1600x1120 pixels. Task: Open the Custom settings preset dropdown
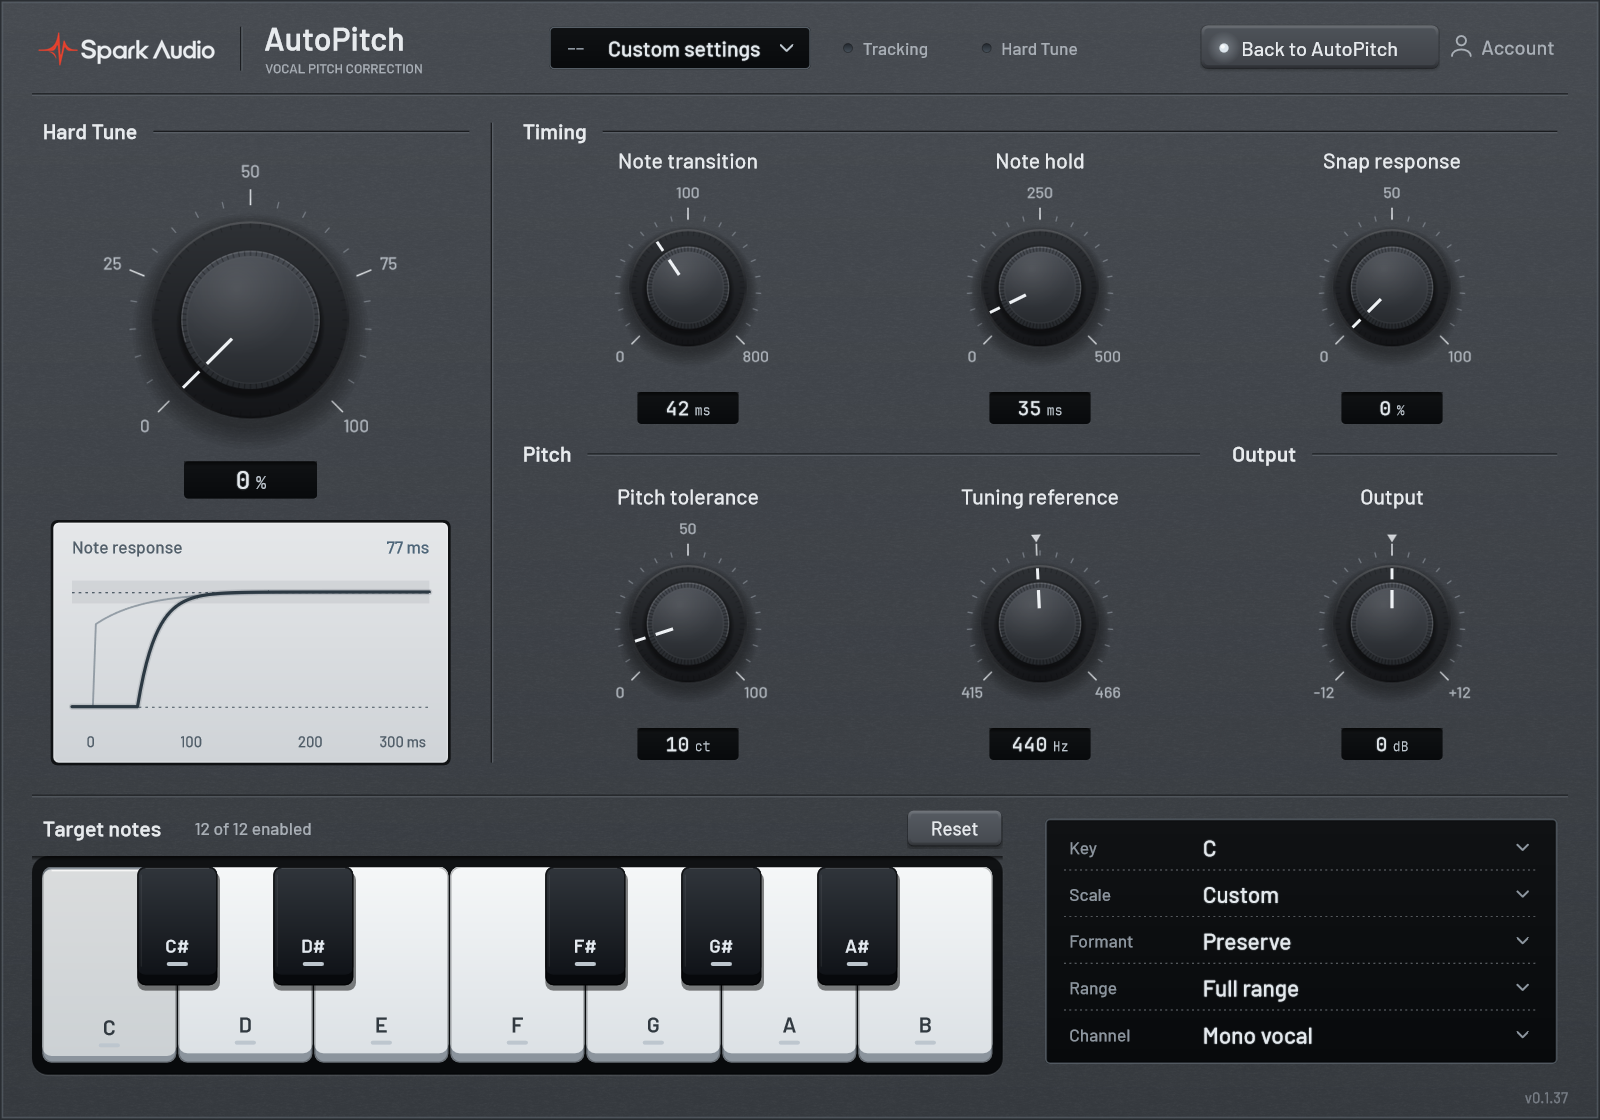click(x=680, y=48)
